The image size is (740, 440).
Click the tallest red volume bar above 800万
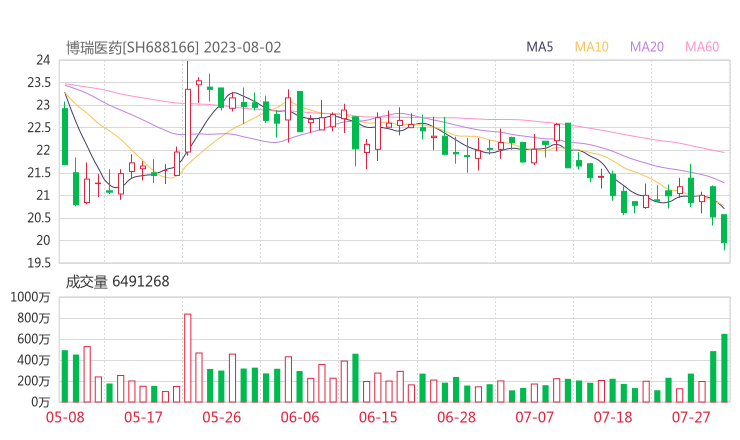coord(187,358)
